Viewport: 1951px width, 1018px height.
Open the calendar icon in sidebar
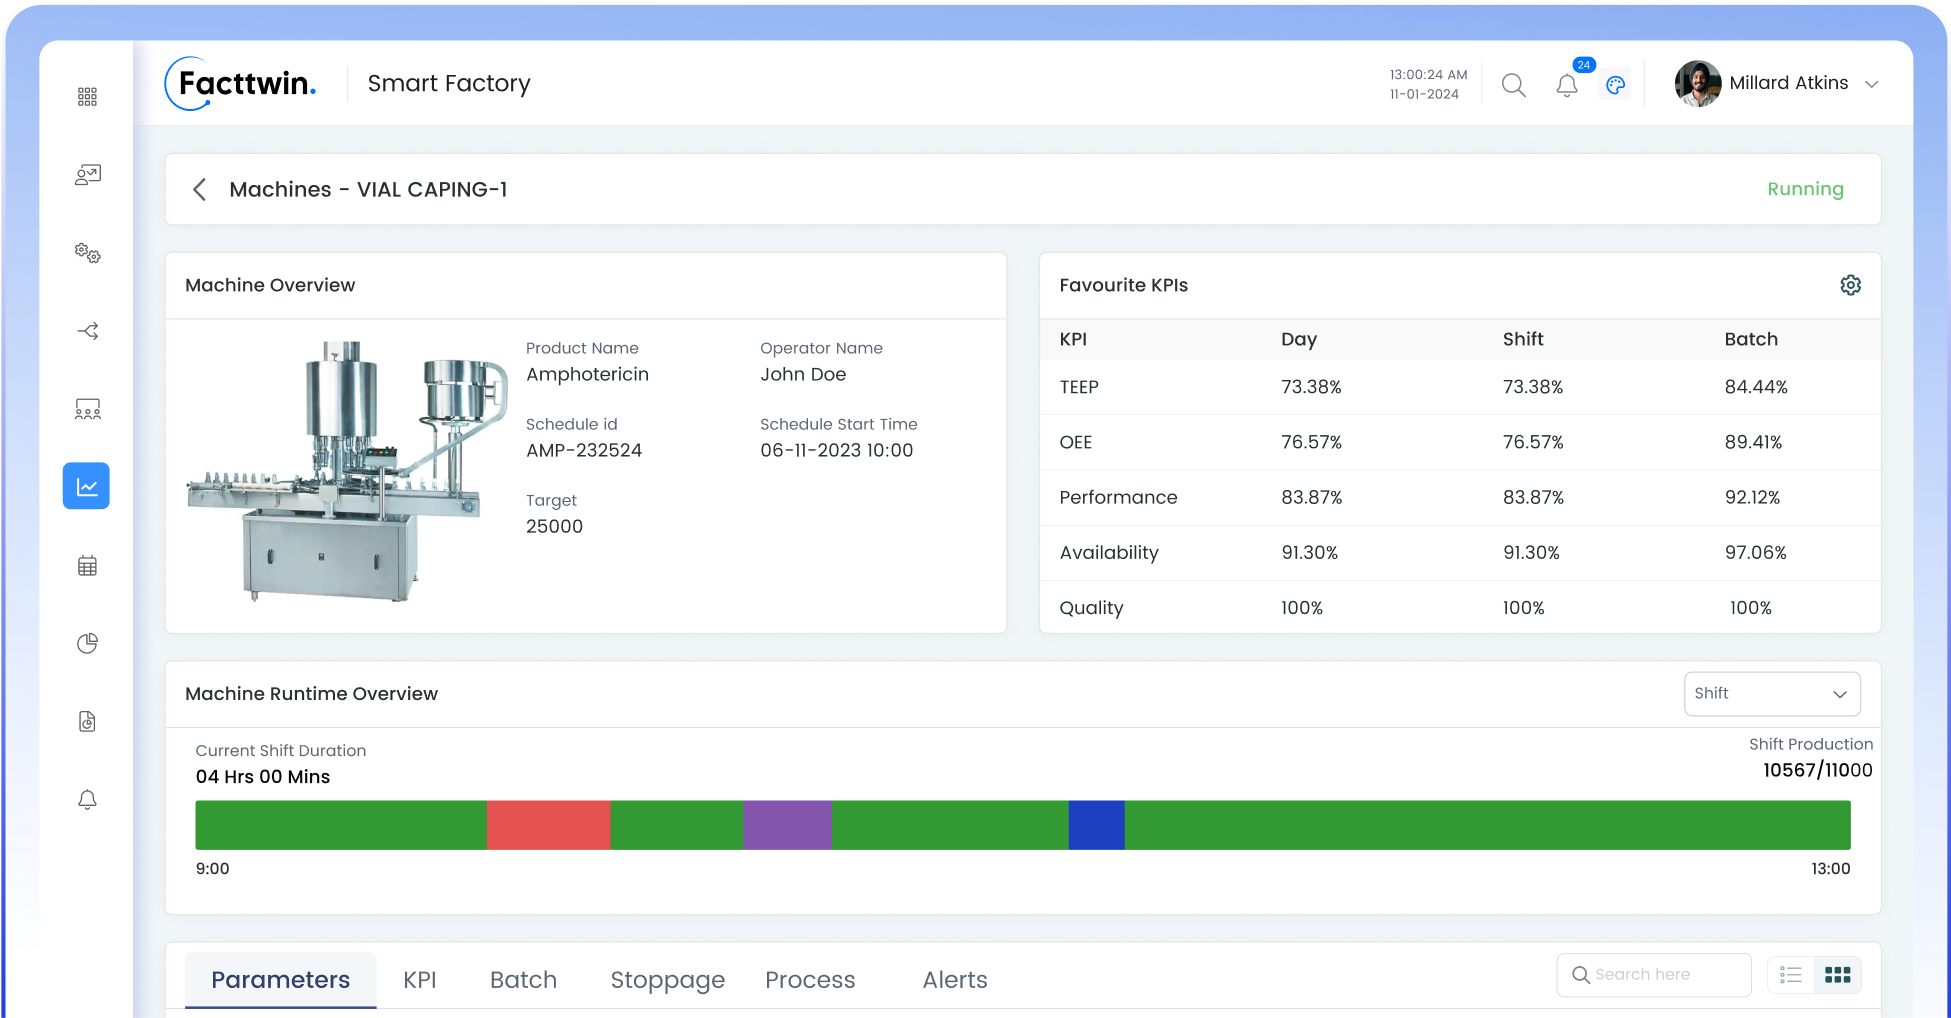pos(87,565)
